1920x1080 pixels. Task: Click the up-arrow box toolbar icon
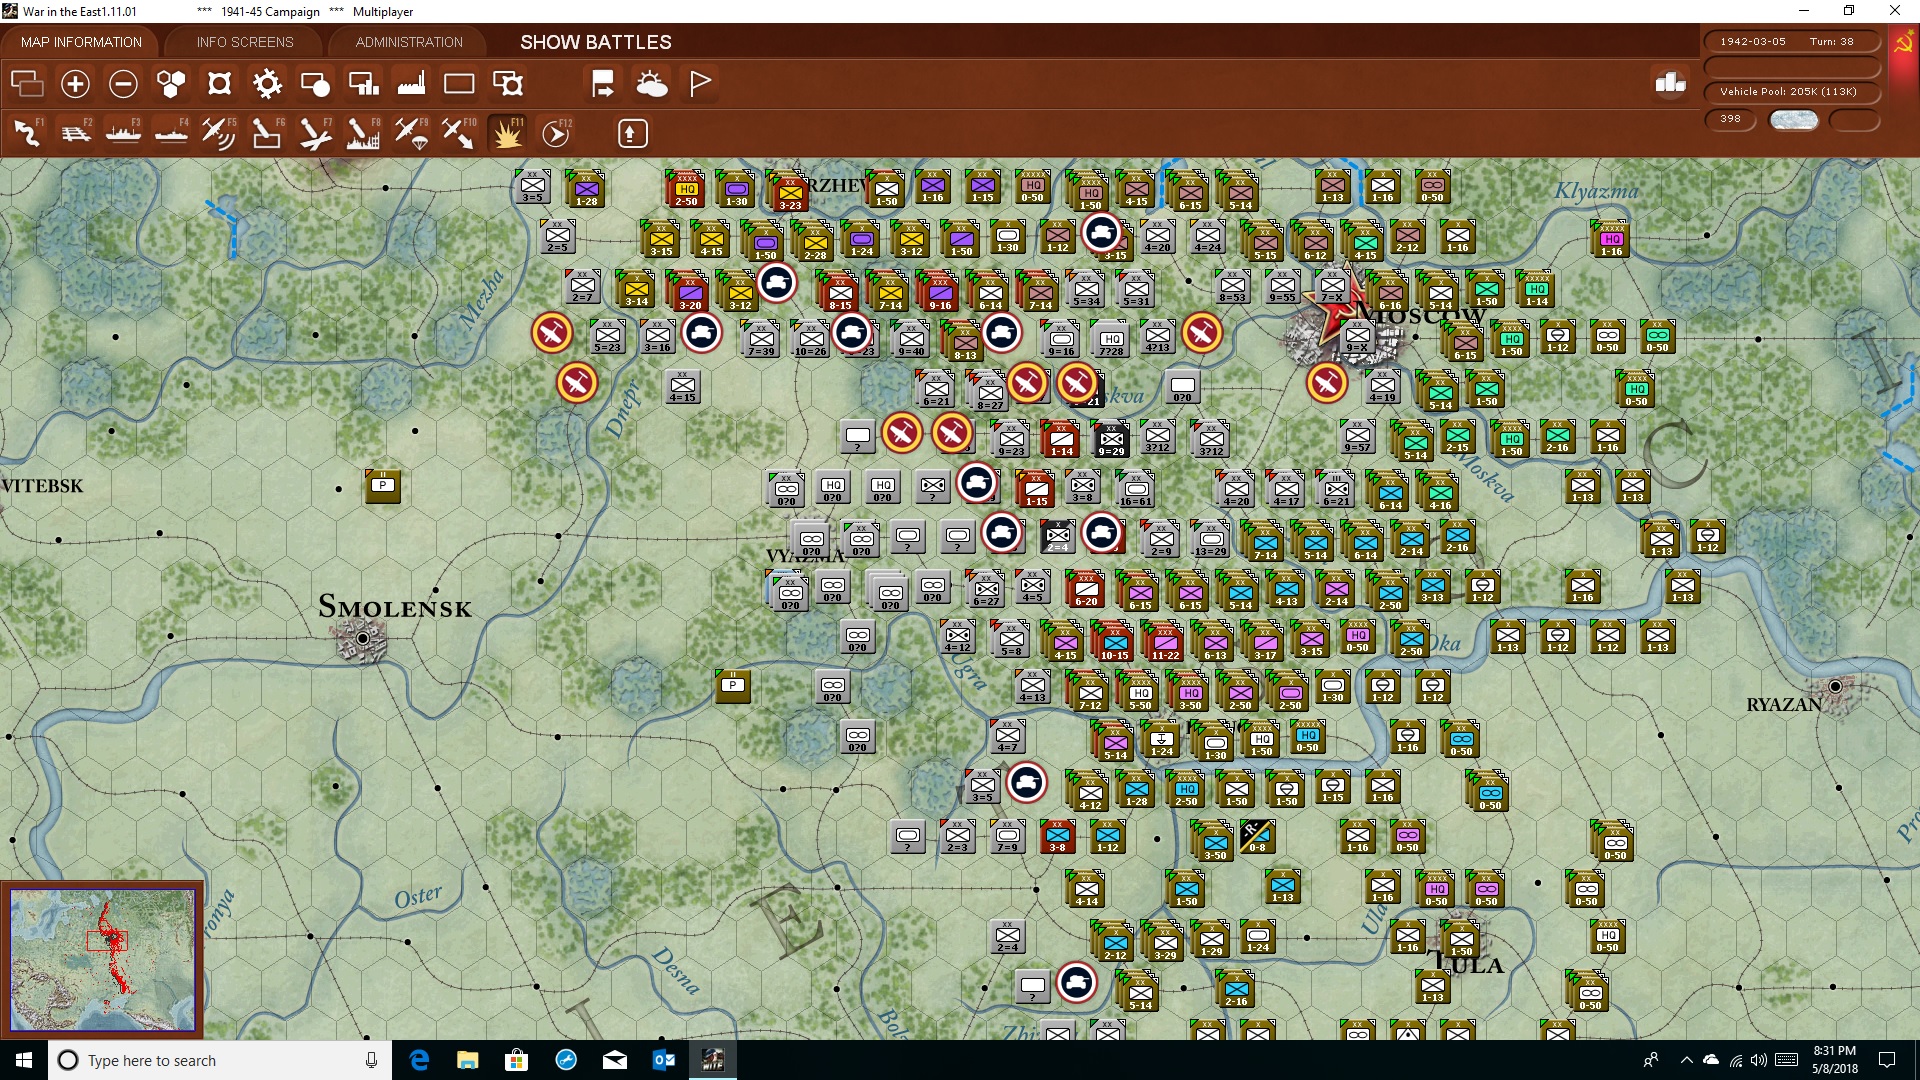(x=632, y=133)
